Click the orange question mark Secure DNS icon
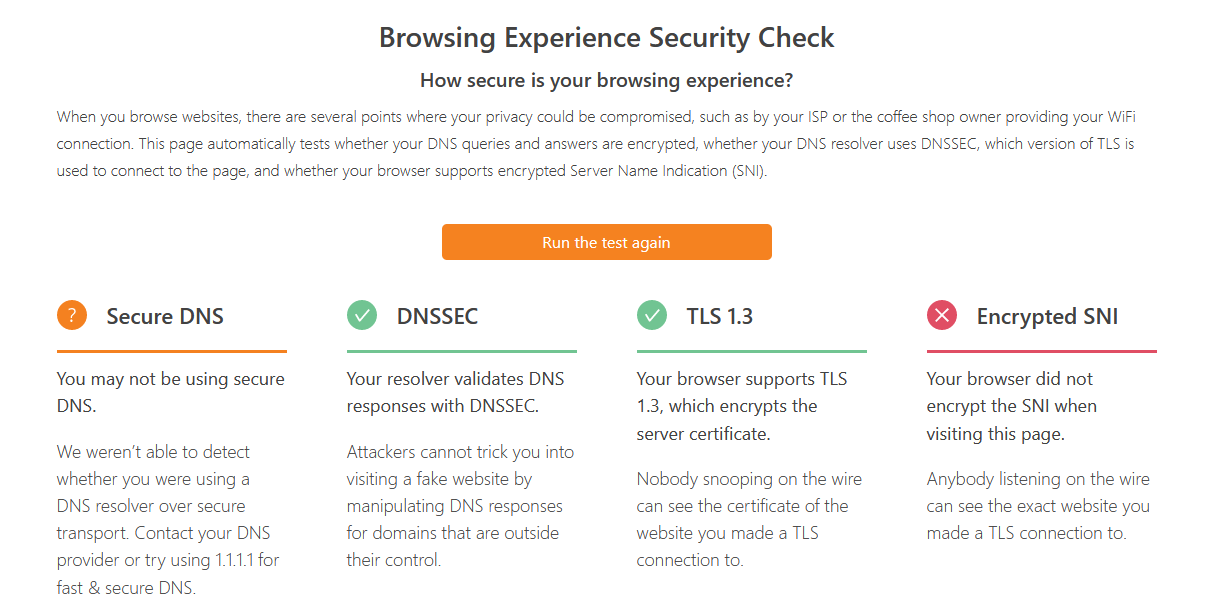Viewport: 1229px width, 601px height. point(72,316)
